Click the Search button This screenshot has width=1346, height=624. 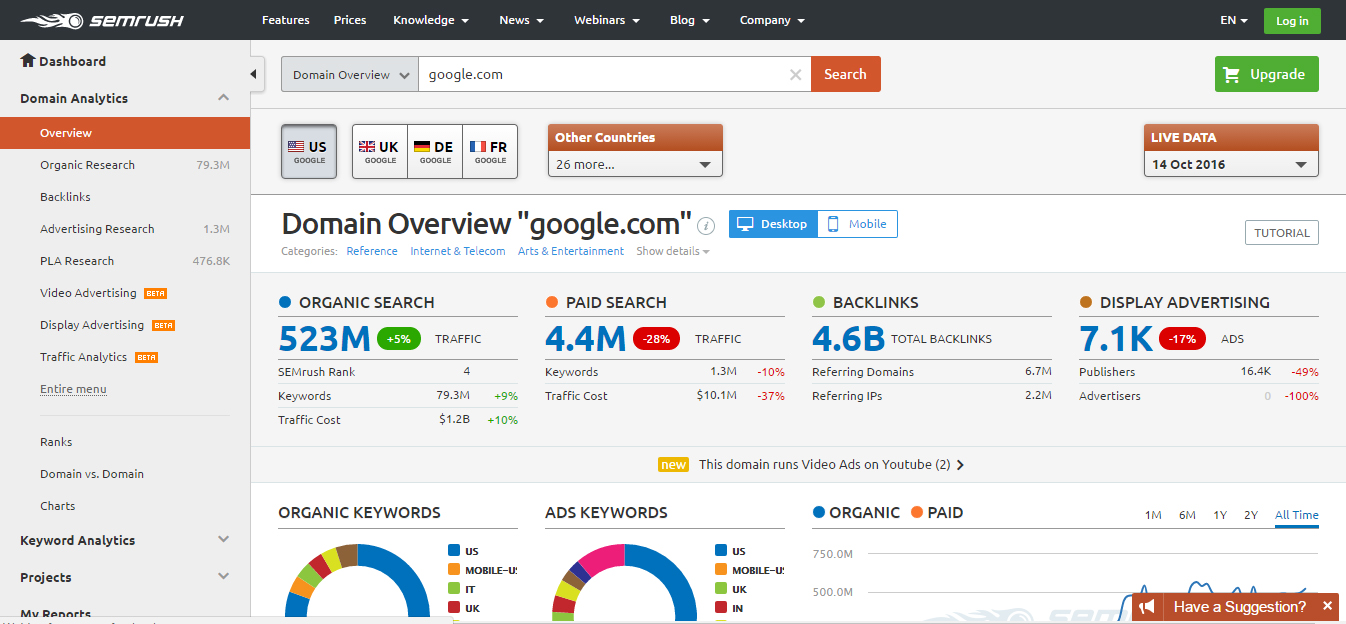[845, 74]
